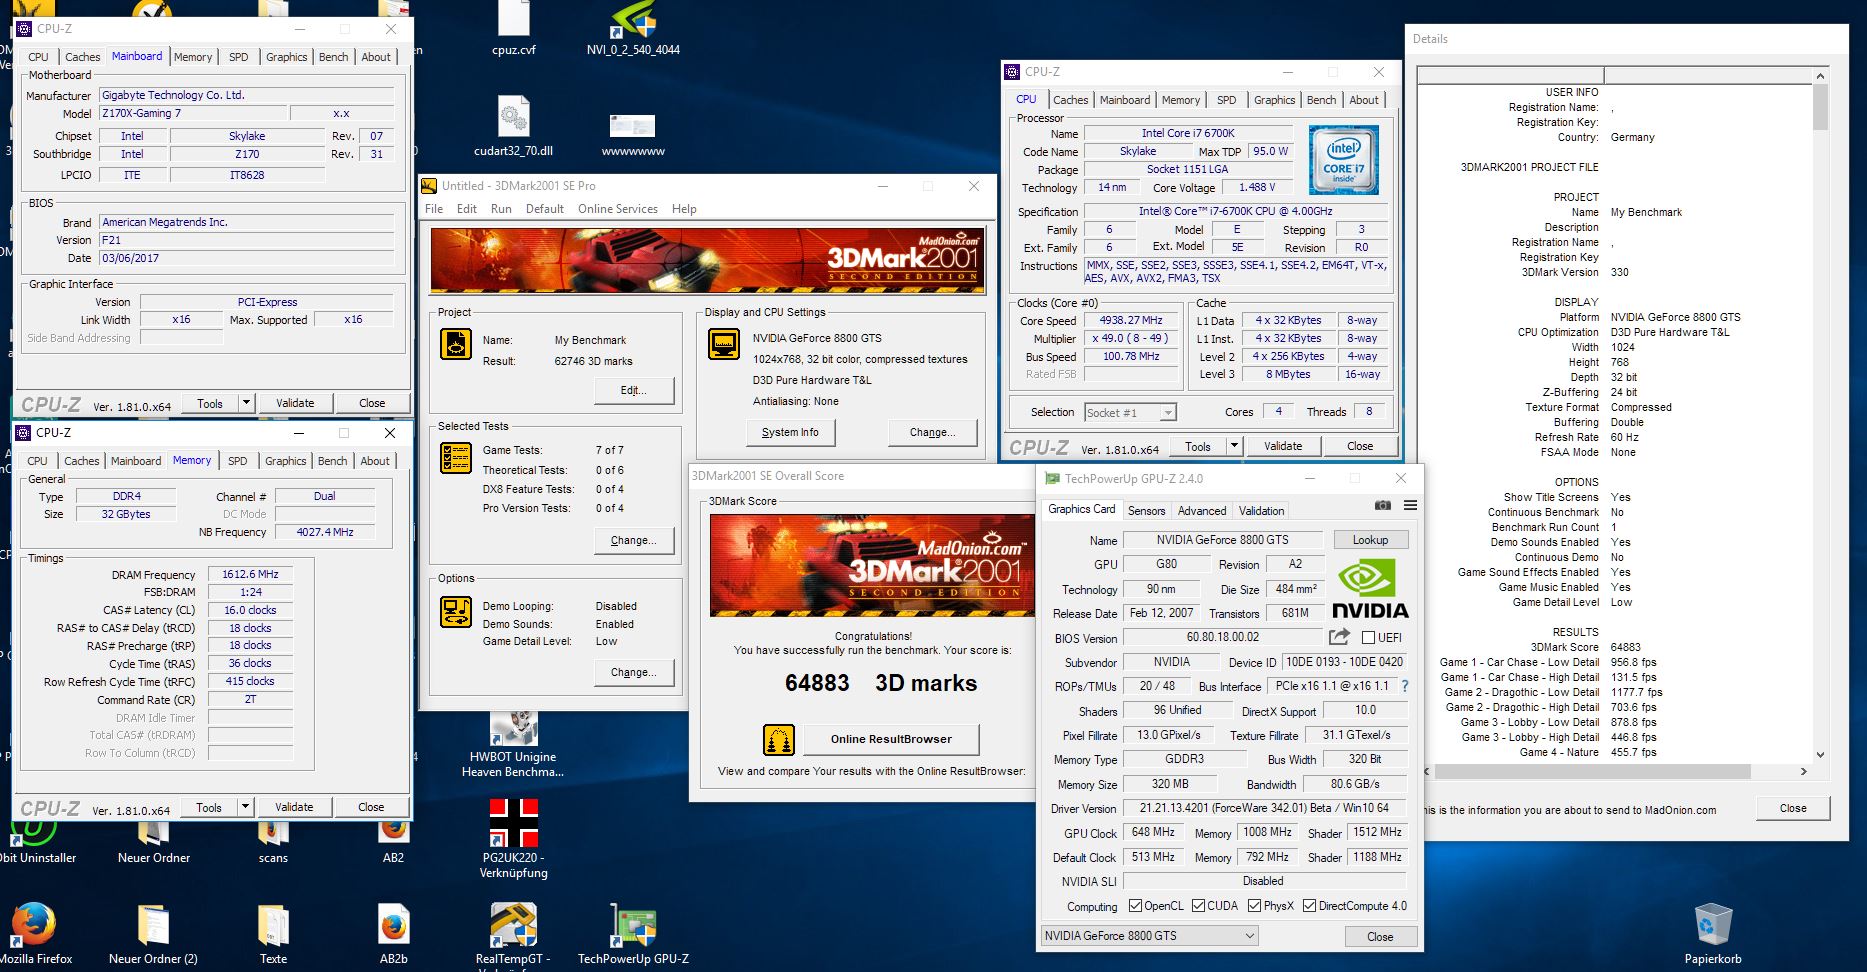Open the File menu in 3DMark2001
The width and height of the screenshot is (1867, 972).
tap(434, 209)
